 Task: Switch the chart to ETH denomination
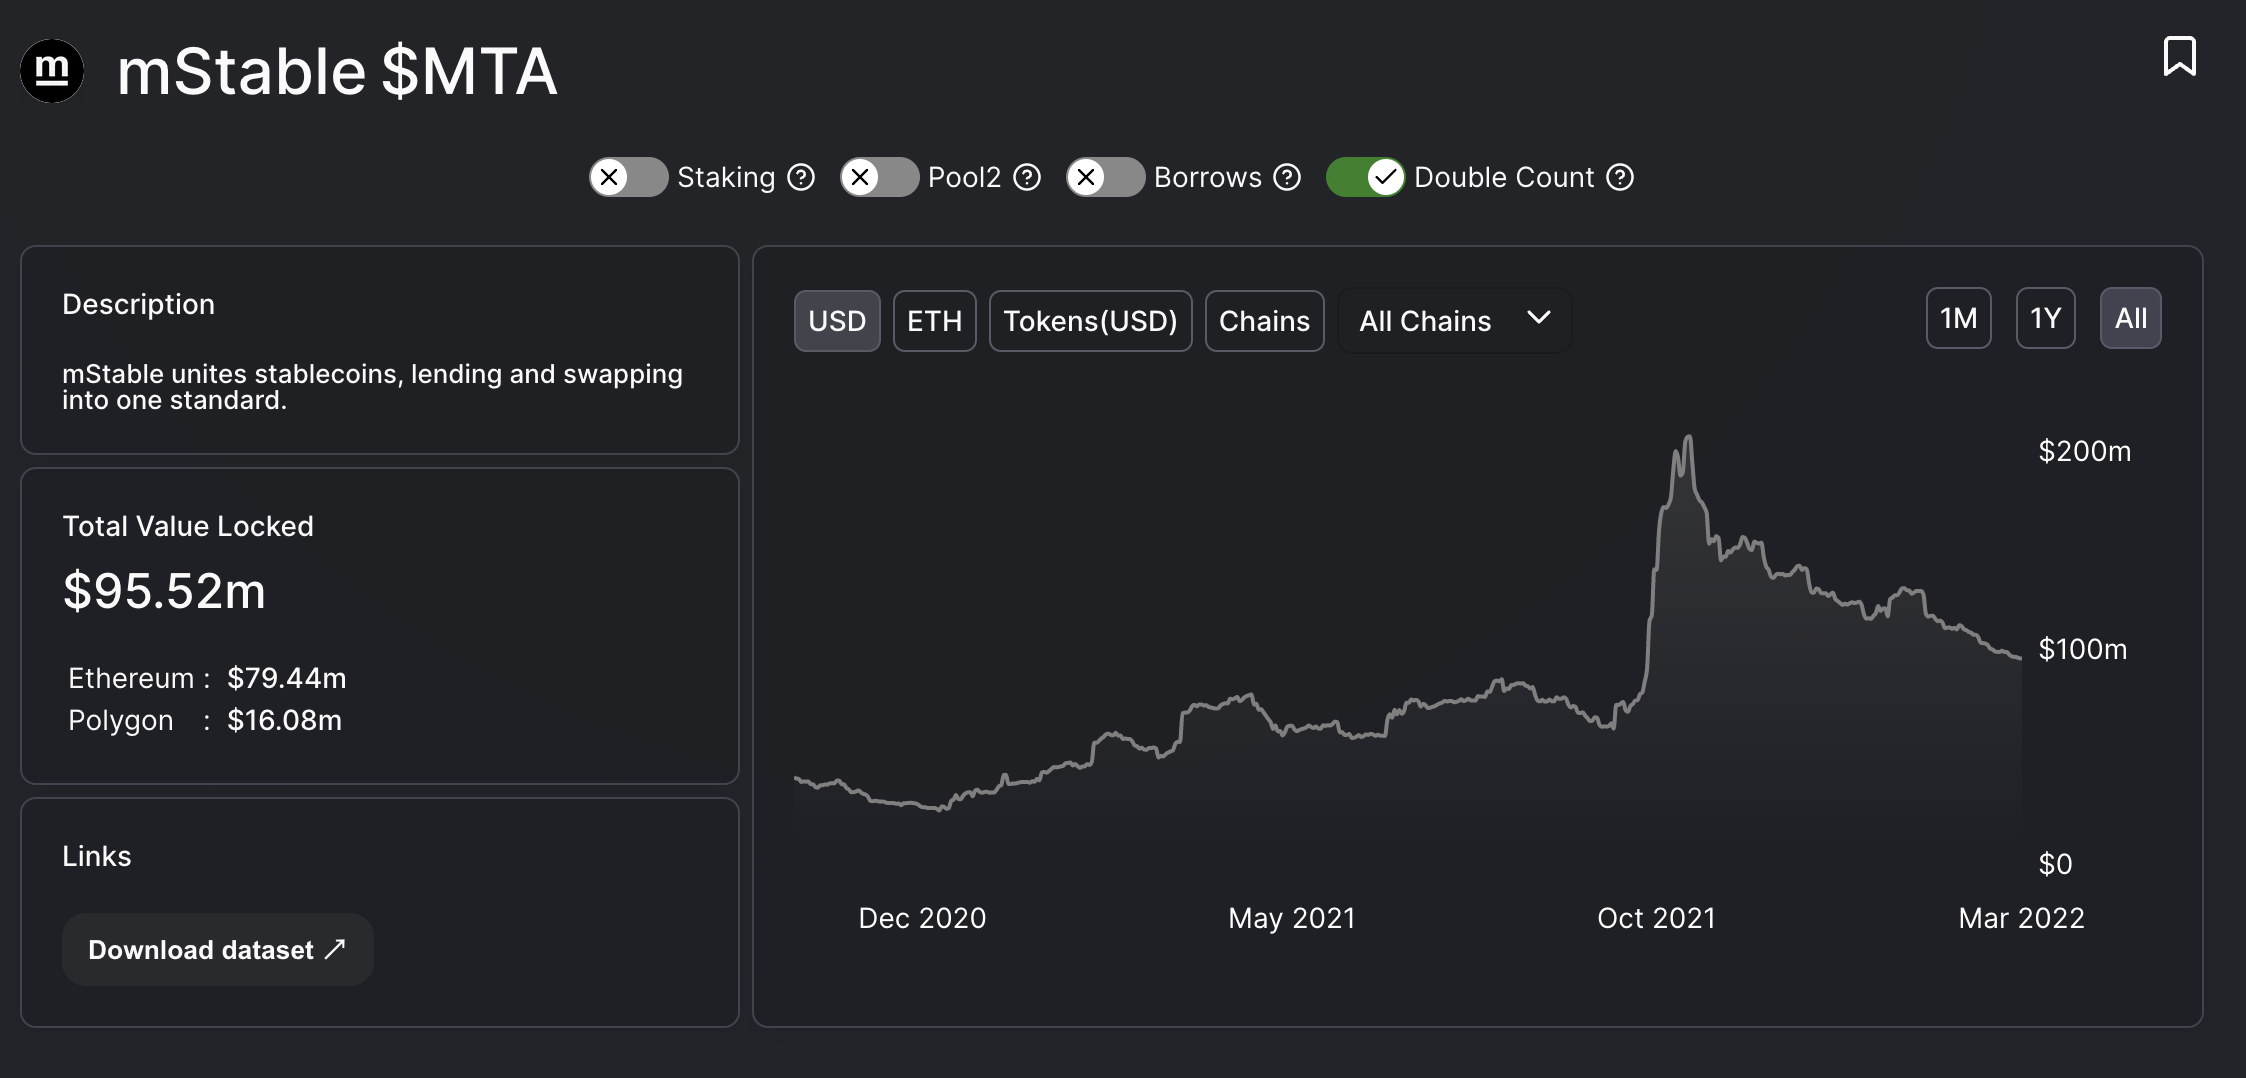tap(934, 321)
